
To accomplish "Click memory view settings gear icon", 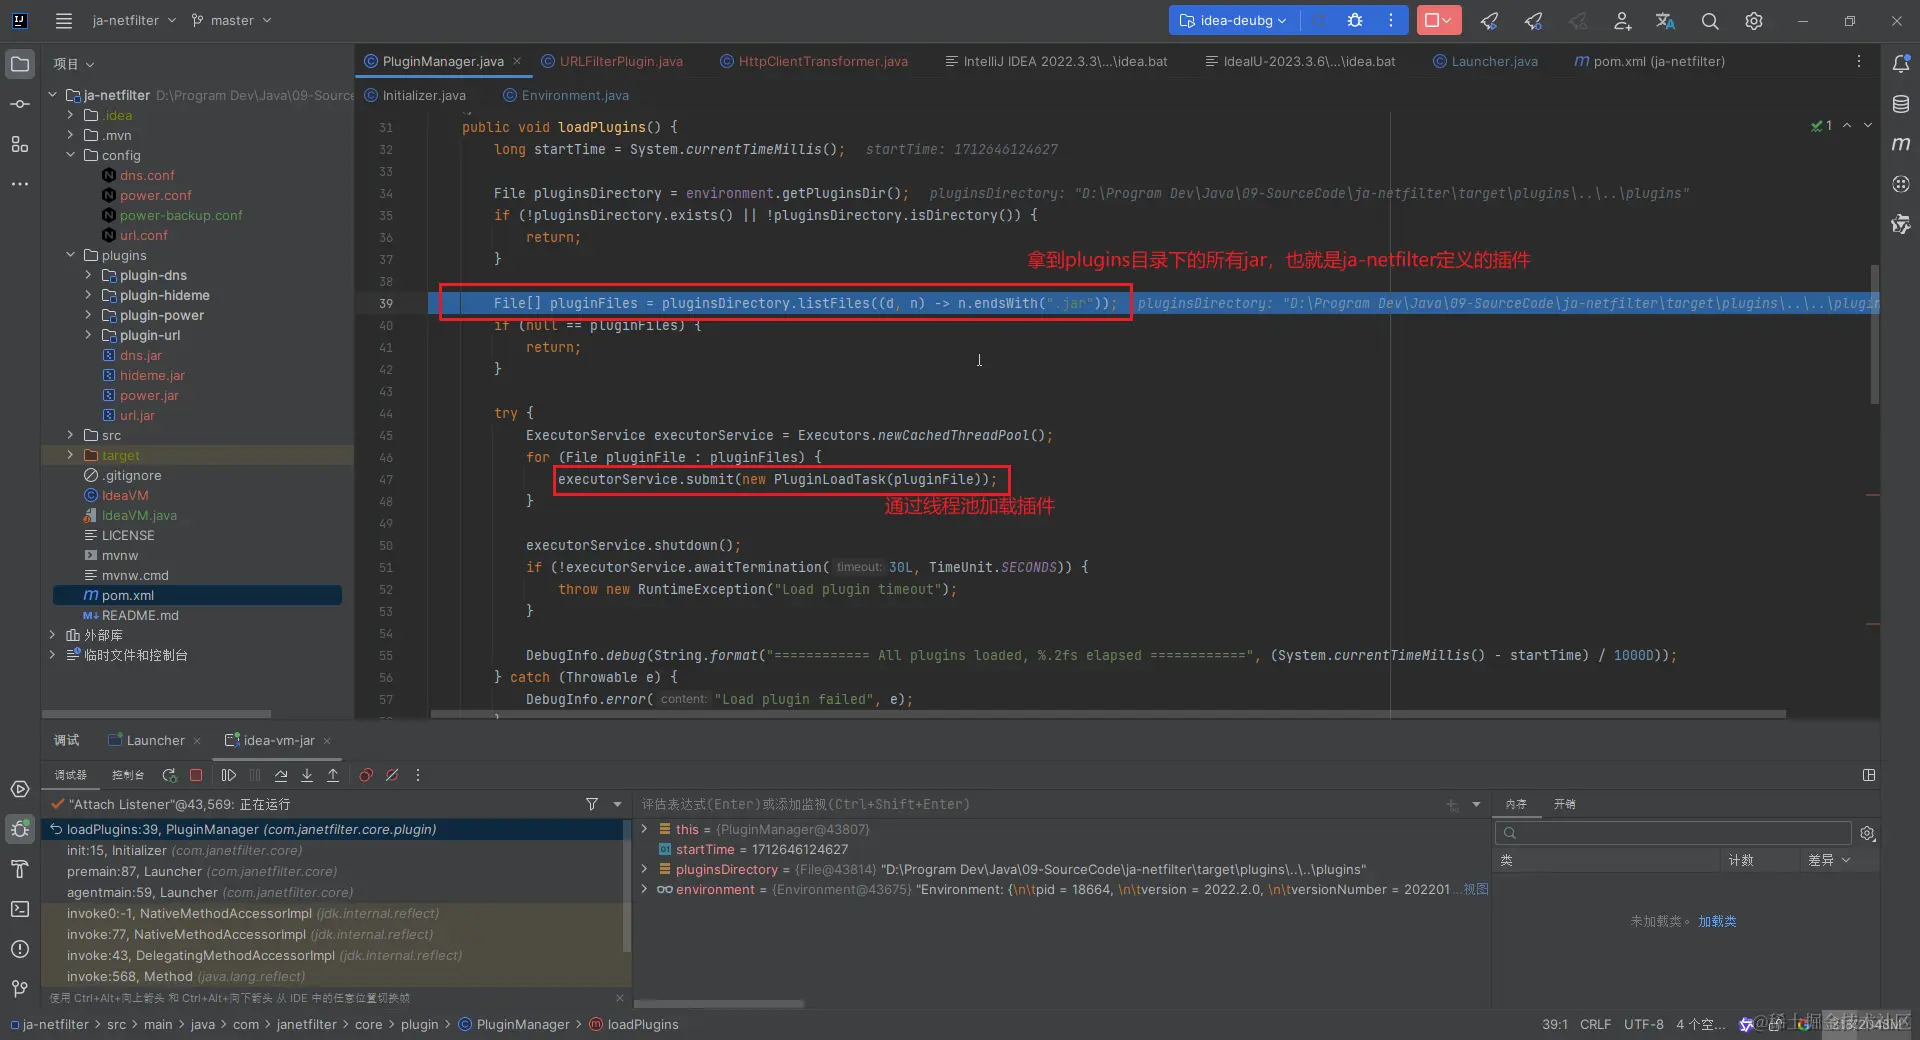I will [1867, 833].
